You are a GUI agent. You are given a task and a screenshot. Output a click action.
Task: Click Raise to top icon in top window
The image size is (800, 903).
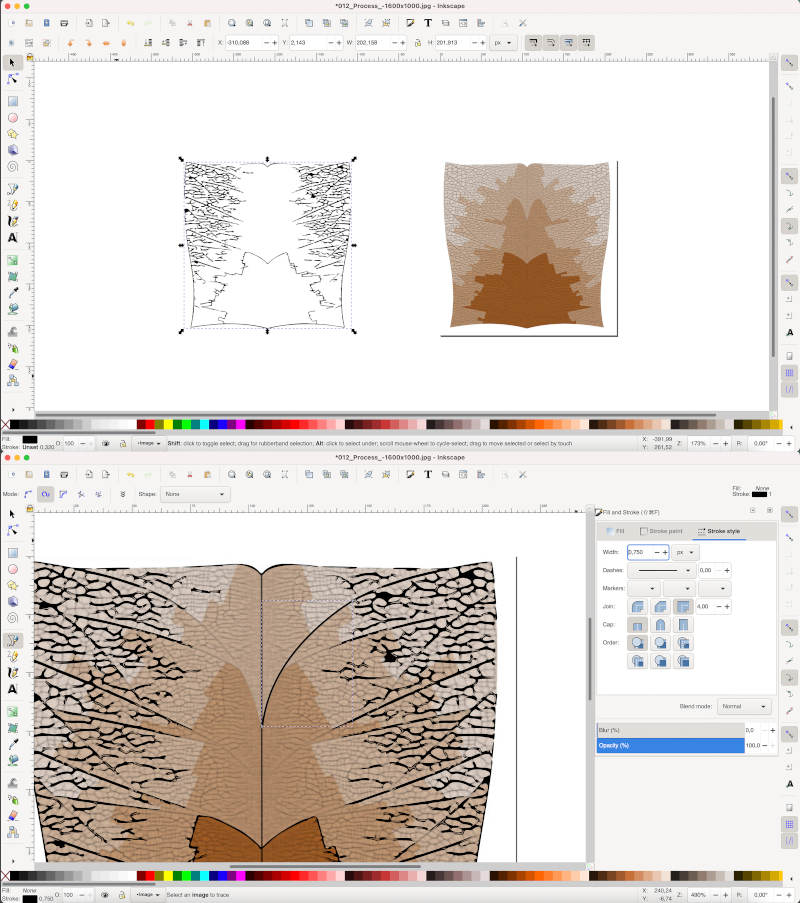pos(201,43)
